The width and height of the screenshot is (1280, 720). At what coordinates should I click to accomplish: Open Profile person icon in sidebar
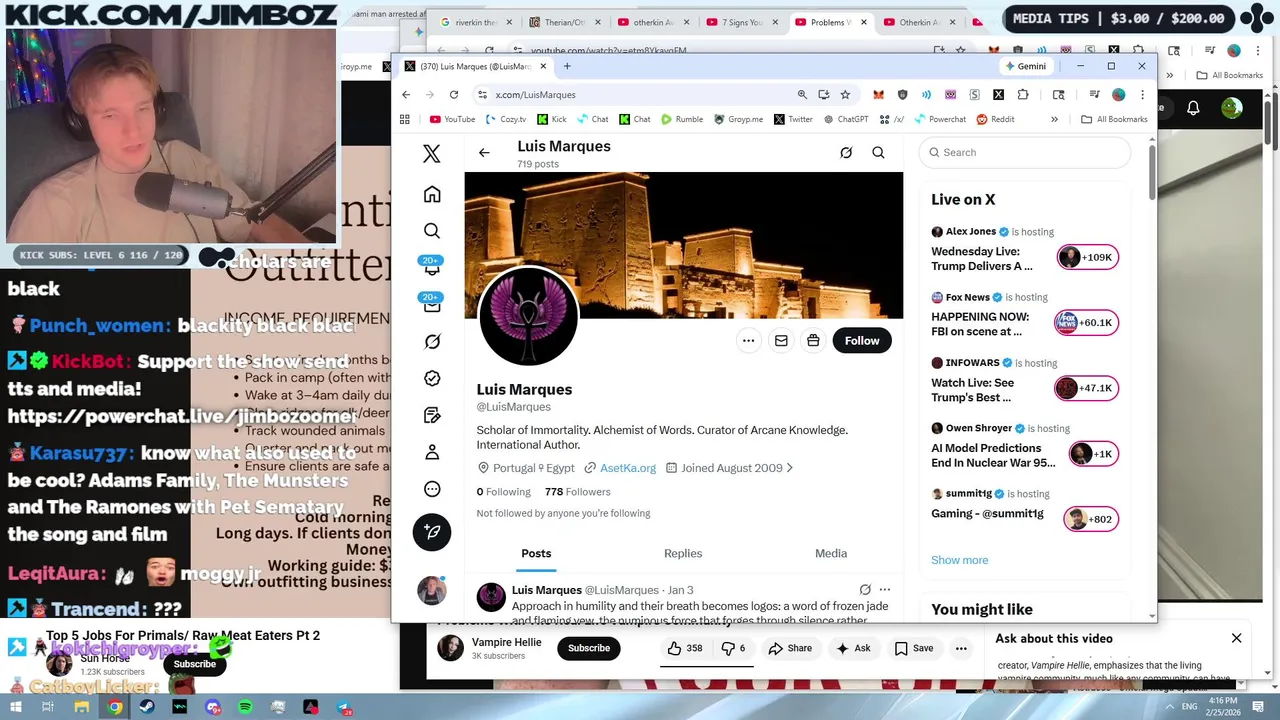432,452
